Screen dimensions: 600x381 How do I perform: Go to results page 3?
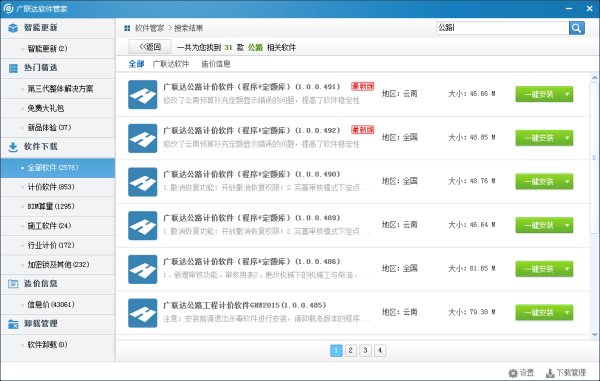tap(365, 350)
